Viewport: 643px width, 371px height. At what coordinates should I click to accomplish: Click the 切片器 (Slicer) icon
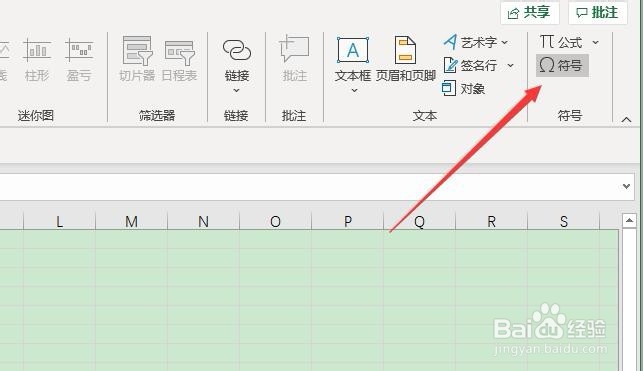coord(137,59)
